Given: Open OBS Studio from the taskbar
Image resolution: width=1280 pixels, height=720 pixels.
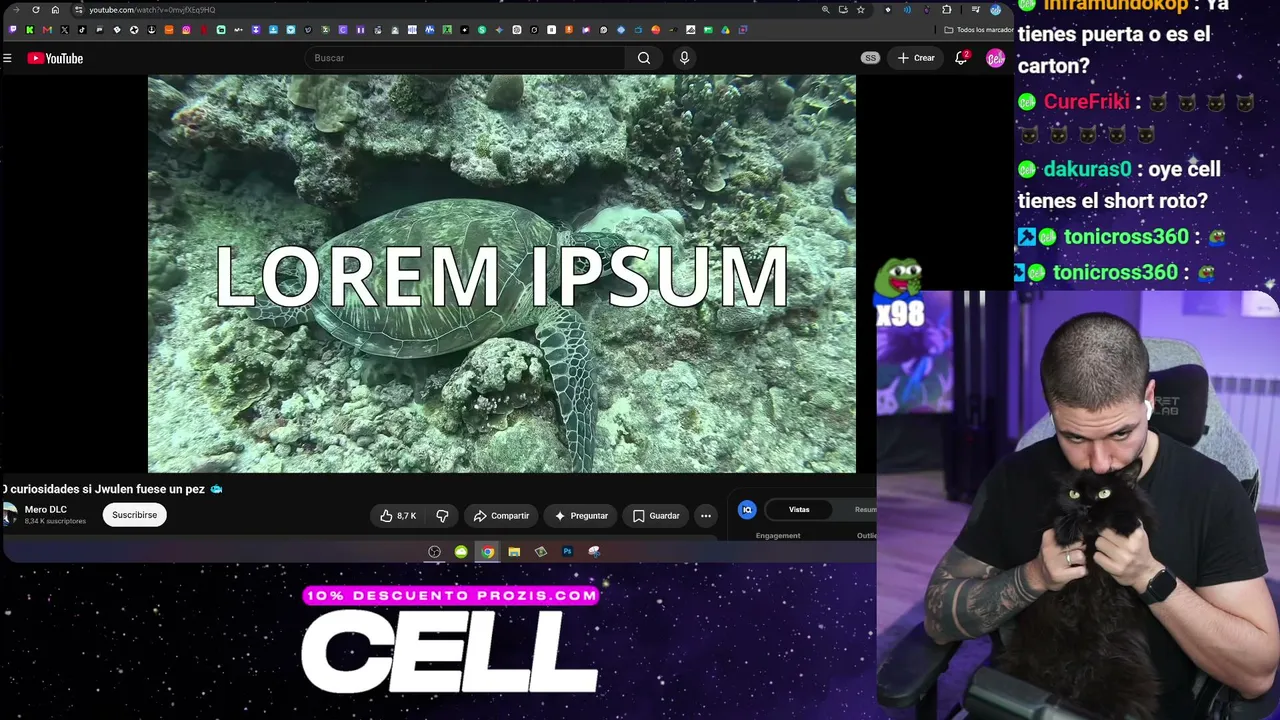Looking at the screenshot, I should pyautogui.click(x=434, y=552).
